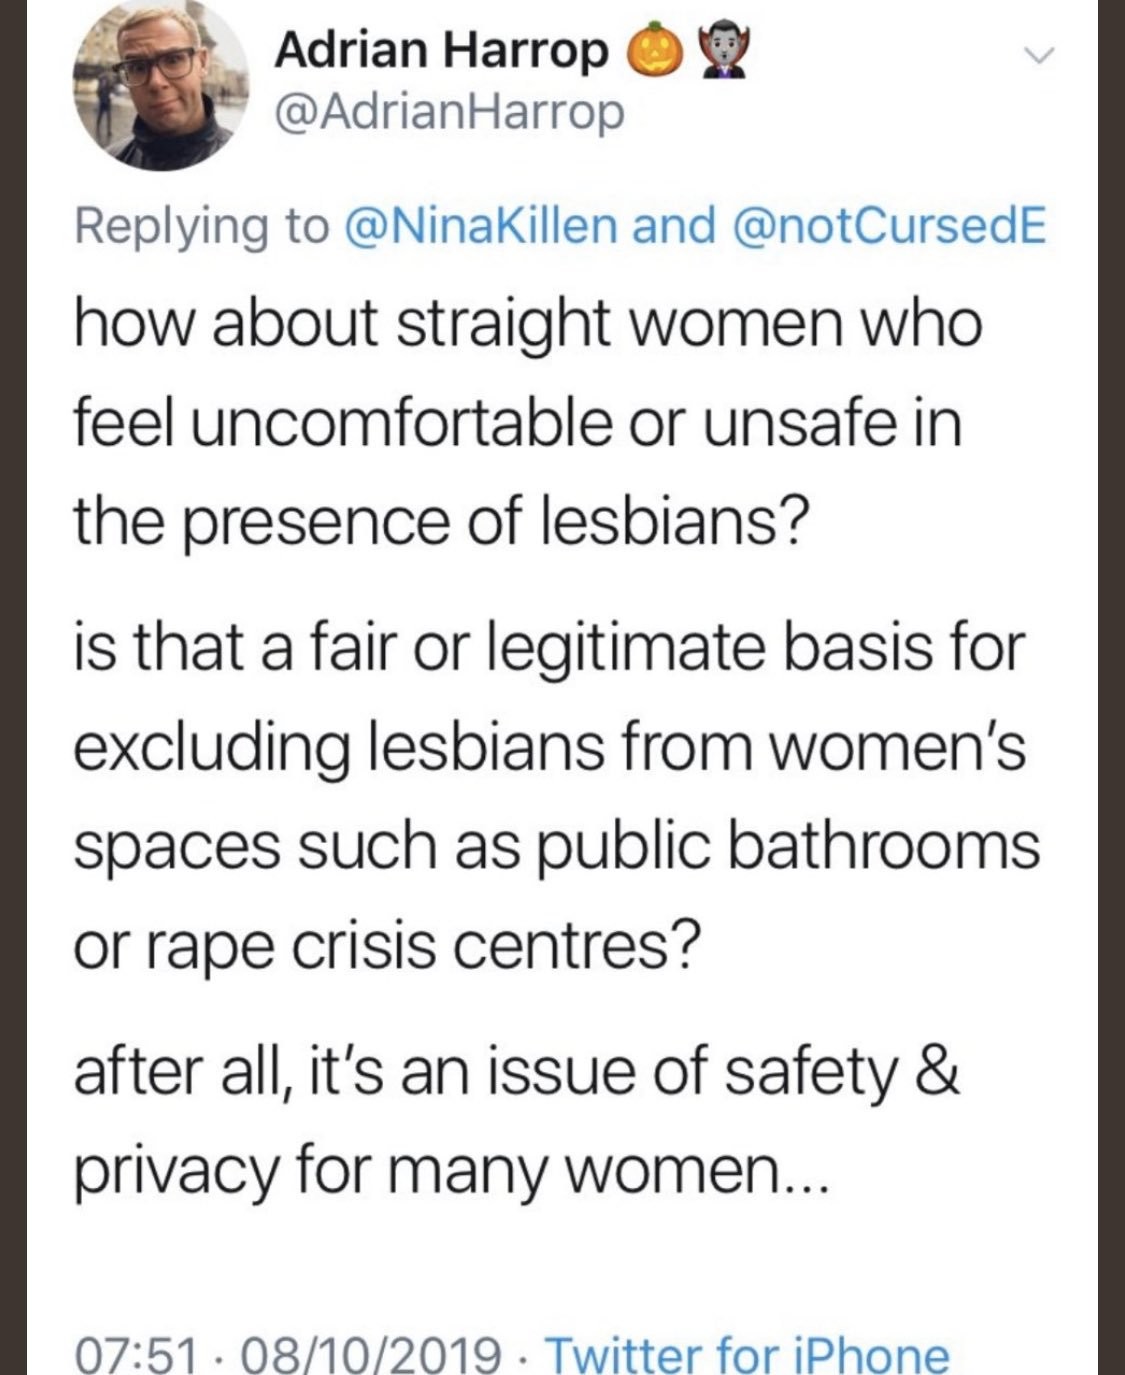Click the line starting 'after all, it's an issue'
This screenshot has width=1125, height=1375.
pyautogui.click(x=516, y=1071)
